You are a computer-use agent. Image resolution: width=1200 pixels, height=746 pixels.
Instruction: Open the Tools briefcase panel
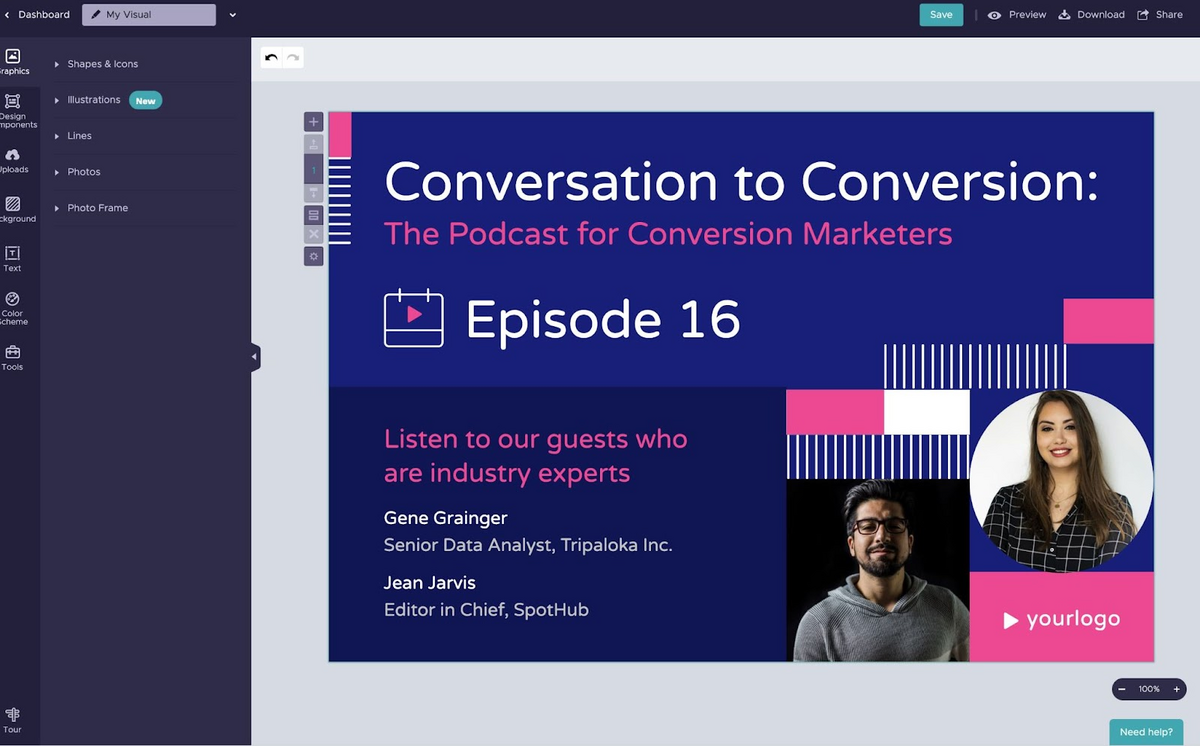(13, 357)
